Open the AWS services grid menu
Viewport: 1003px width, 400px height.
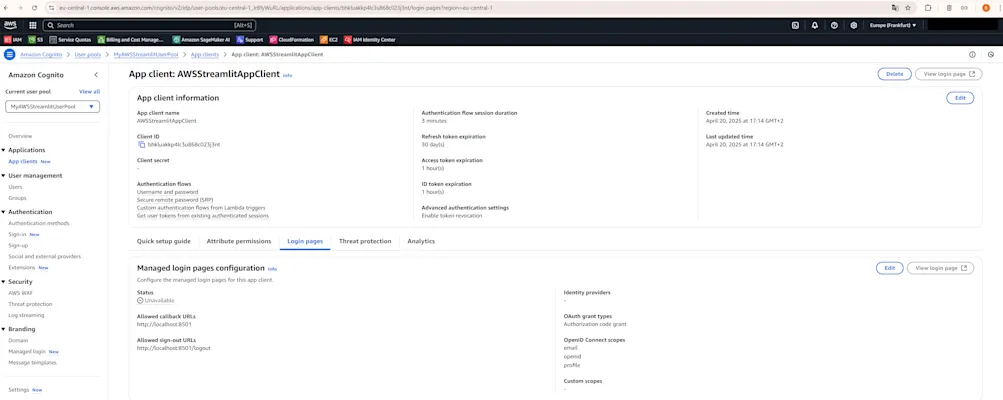(x=33, y=25)
